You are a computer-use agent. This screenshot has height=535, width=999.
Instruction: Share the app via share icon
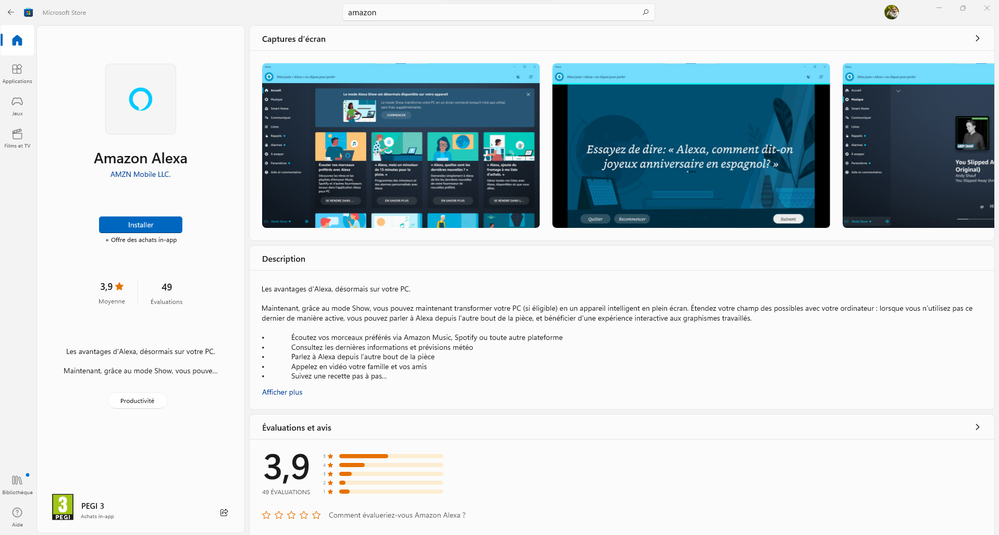click(x=224, y=512)
